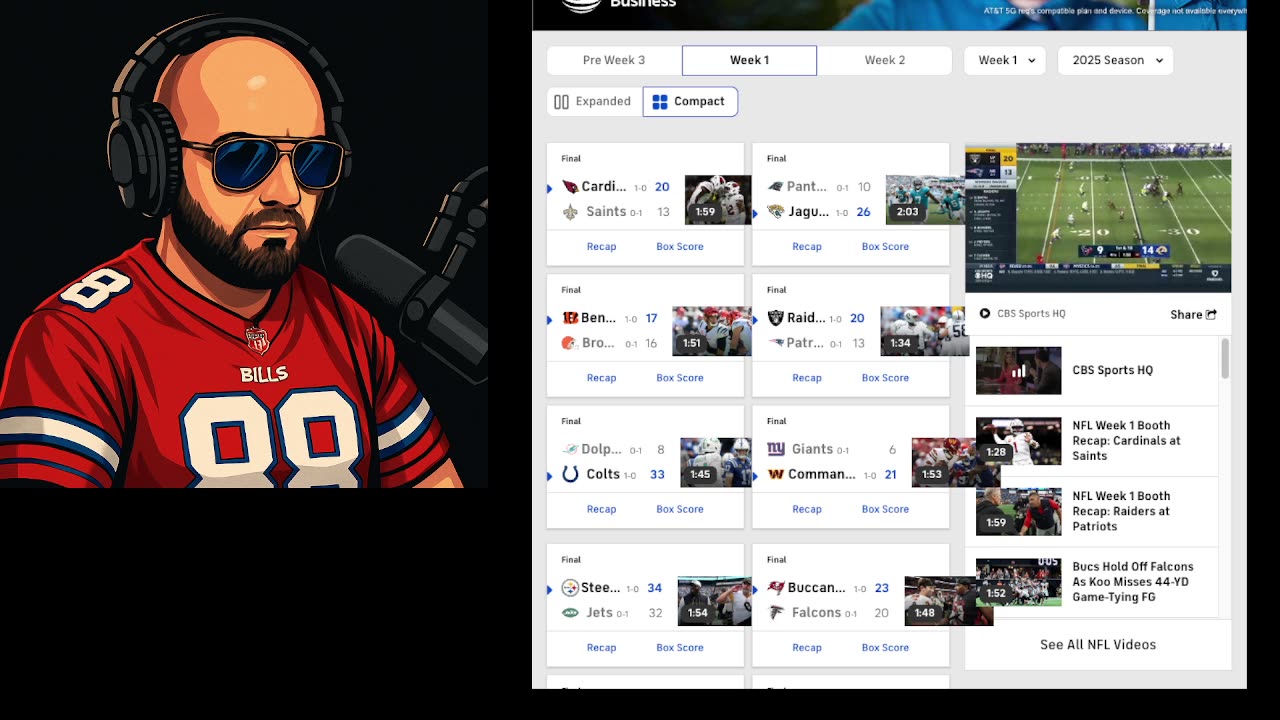Click the Indianapolis Colts horseshoe logo
The image size is (1280, 720).
570,474
